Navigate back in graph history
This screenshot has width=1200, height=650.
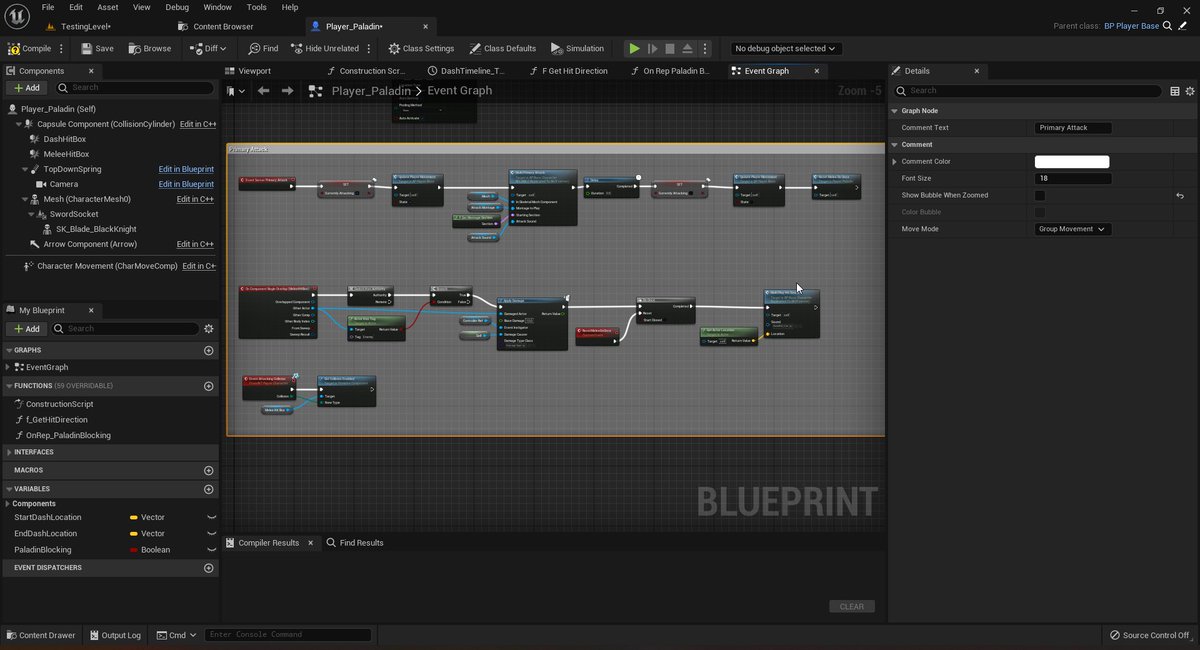coord(263,91)
